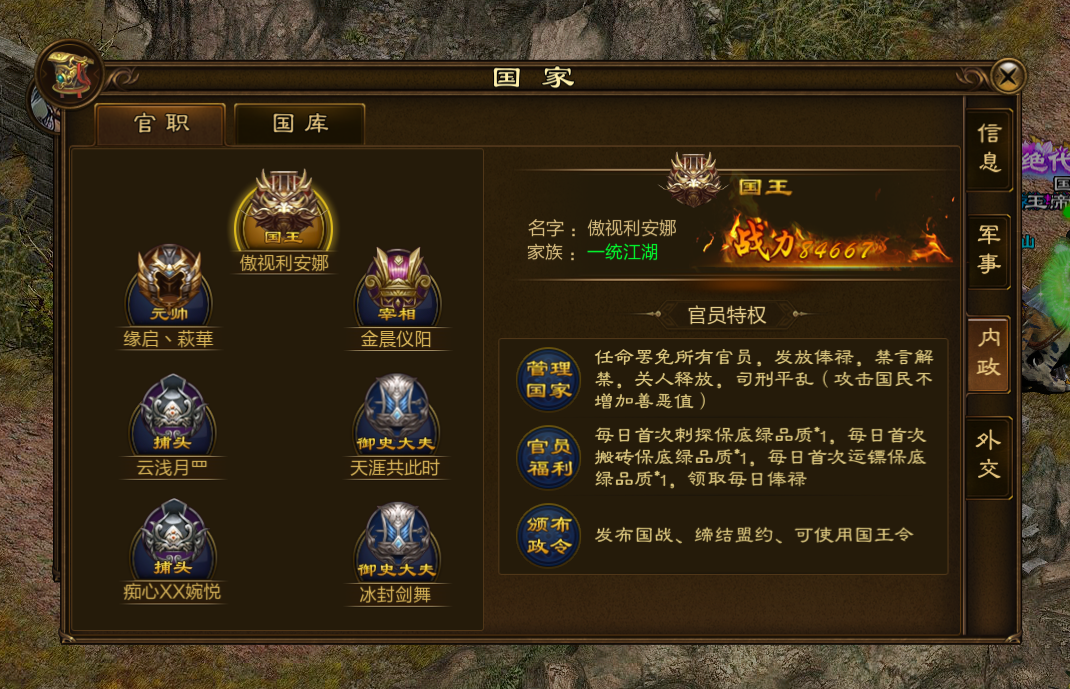Open the 军事 side tab
1070x689 pixels.
tap(989, 250)
